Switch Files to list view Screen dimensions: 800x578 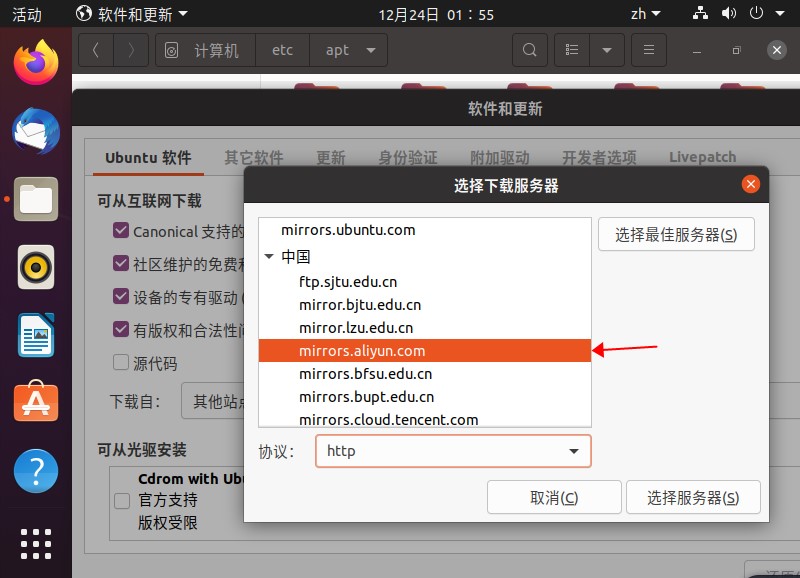[572, 50]
